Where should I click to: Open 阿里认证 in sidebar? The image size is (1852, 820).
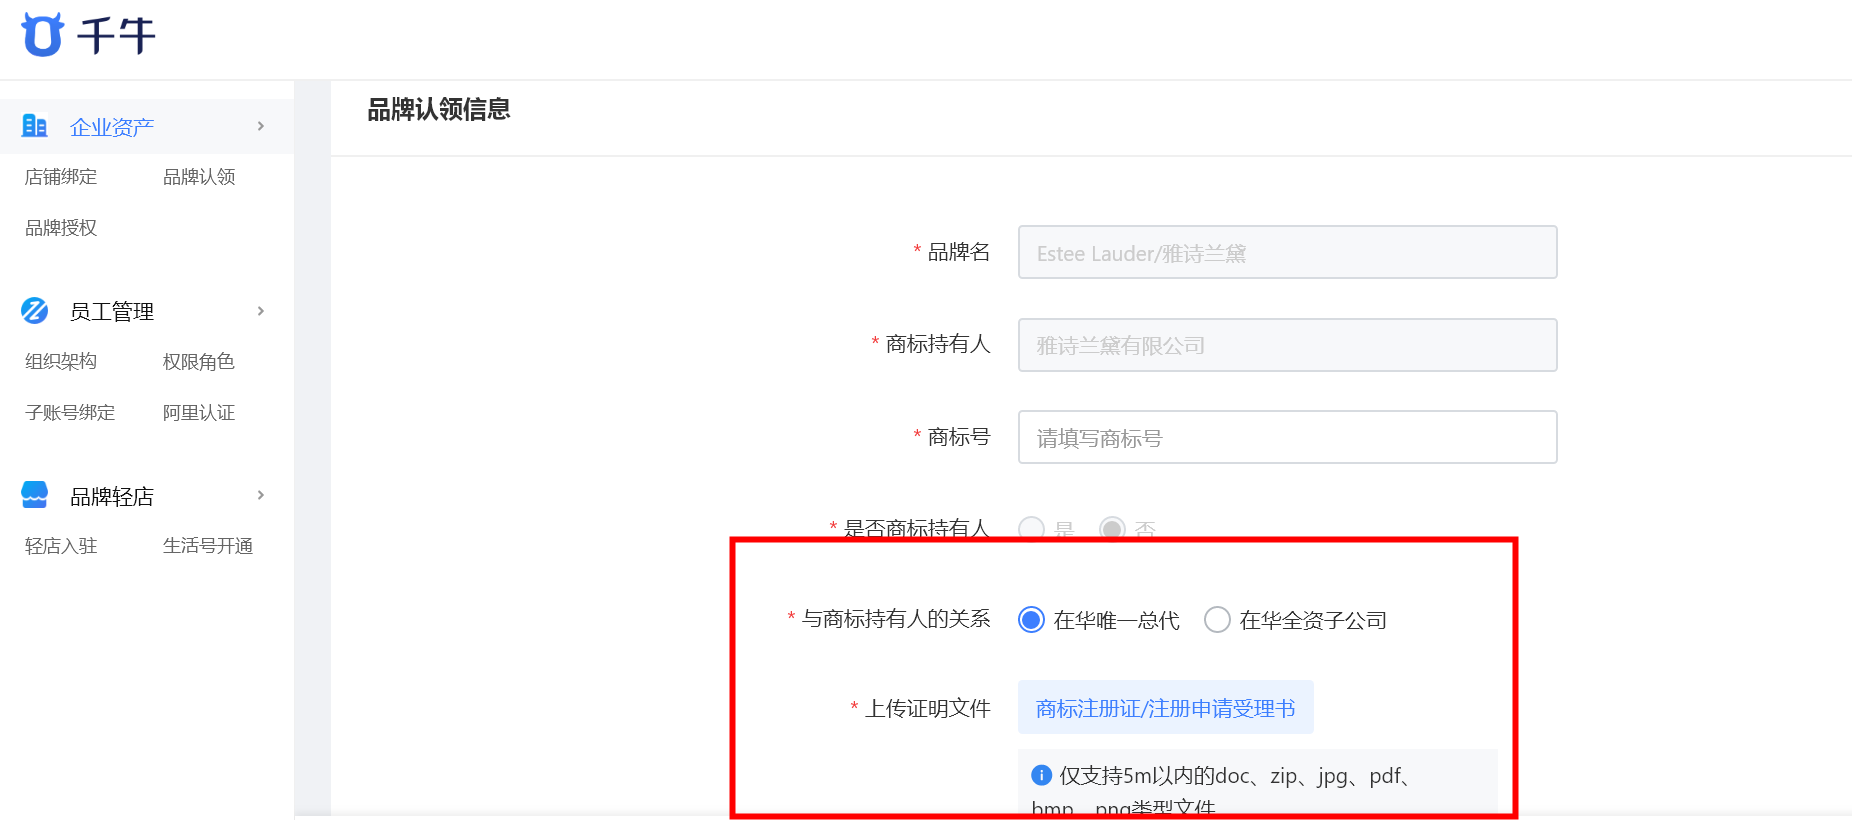[x=199, y=412]
